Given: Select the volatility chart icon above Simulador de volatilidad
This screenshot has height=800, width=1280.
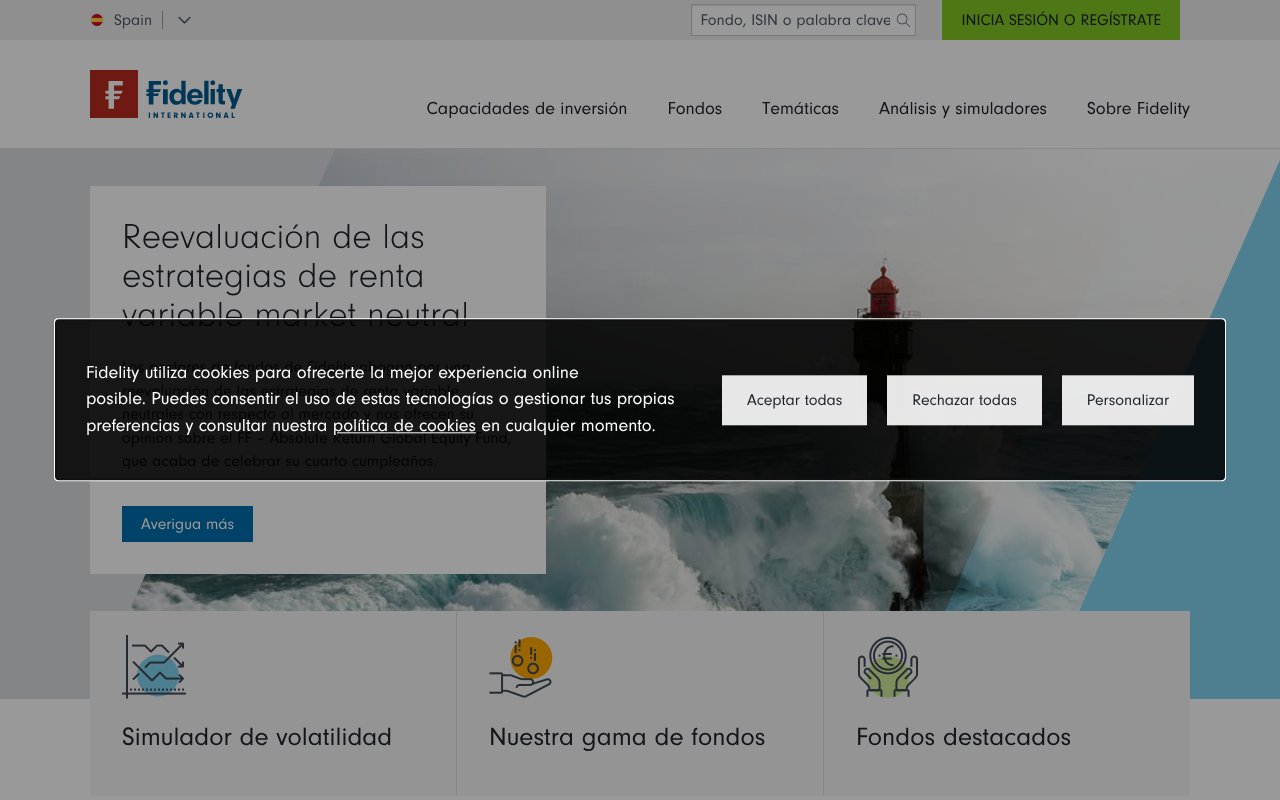Looking at the screenshot, I should click(x=152, y=666).
